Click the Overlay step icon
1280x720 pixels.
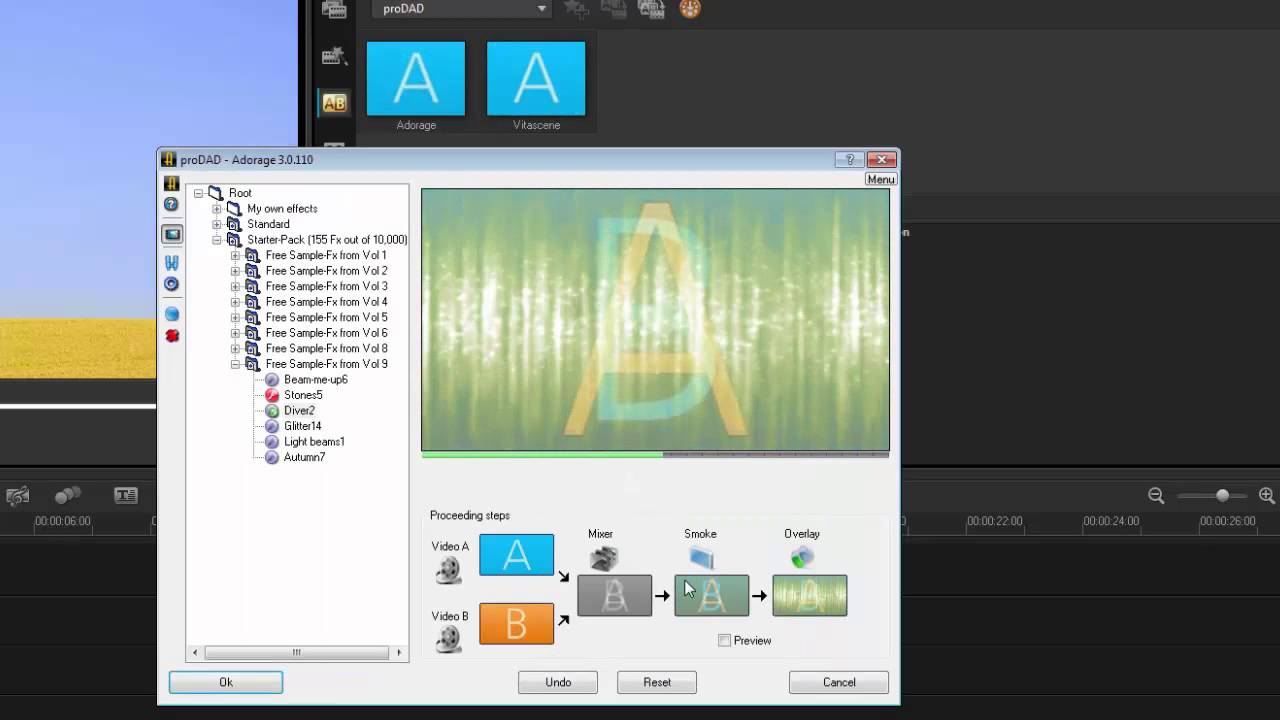click(x=802, y=557)
